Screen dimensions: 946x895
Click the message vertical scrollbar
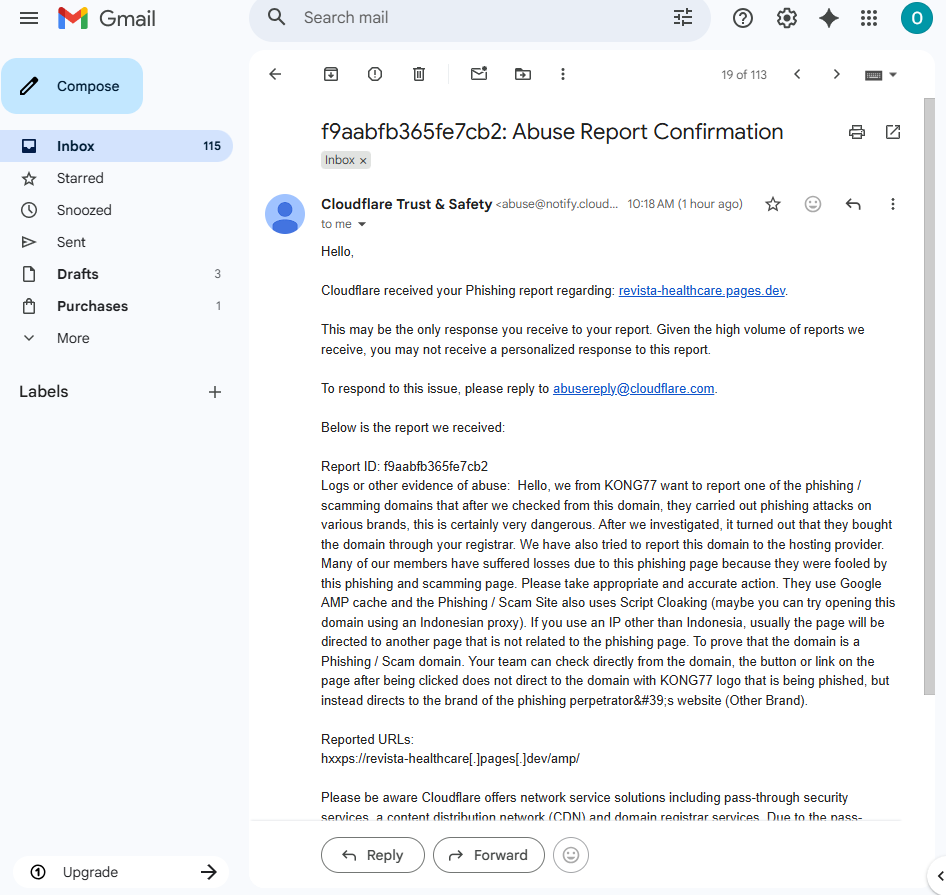coord(929,397)
